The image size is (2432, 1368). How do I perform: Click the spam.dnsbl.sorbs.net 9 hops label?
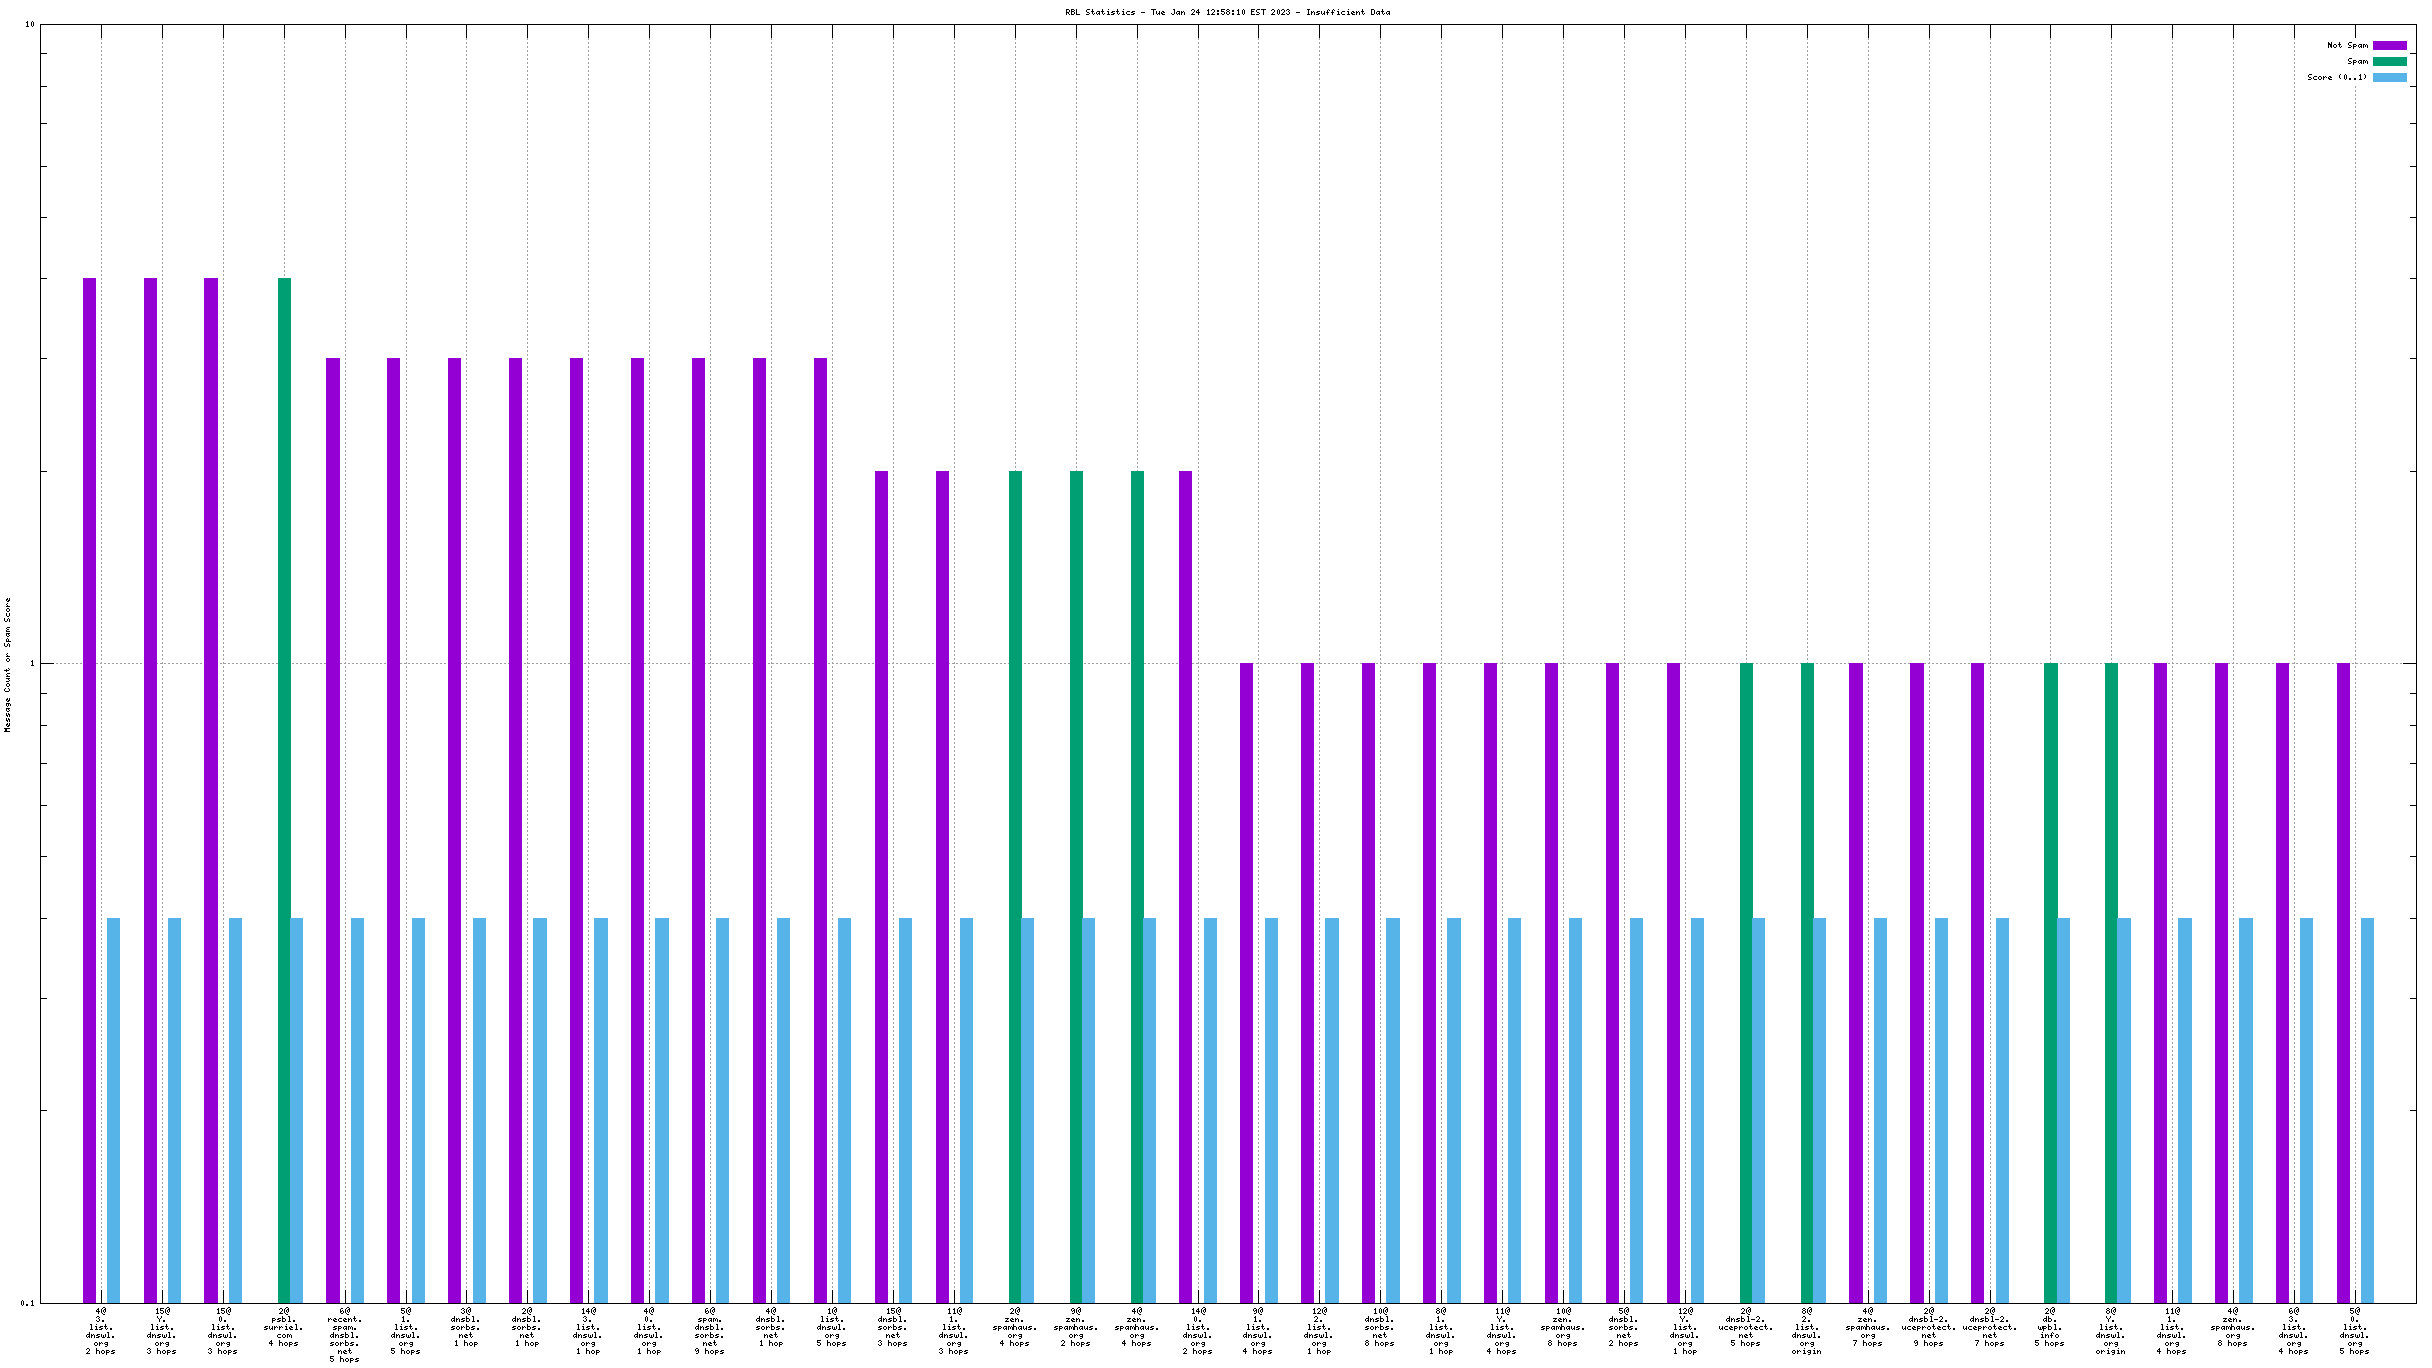[710, 1331]
